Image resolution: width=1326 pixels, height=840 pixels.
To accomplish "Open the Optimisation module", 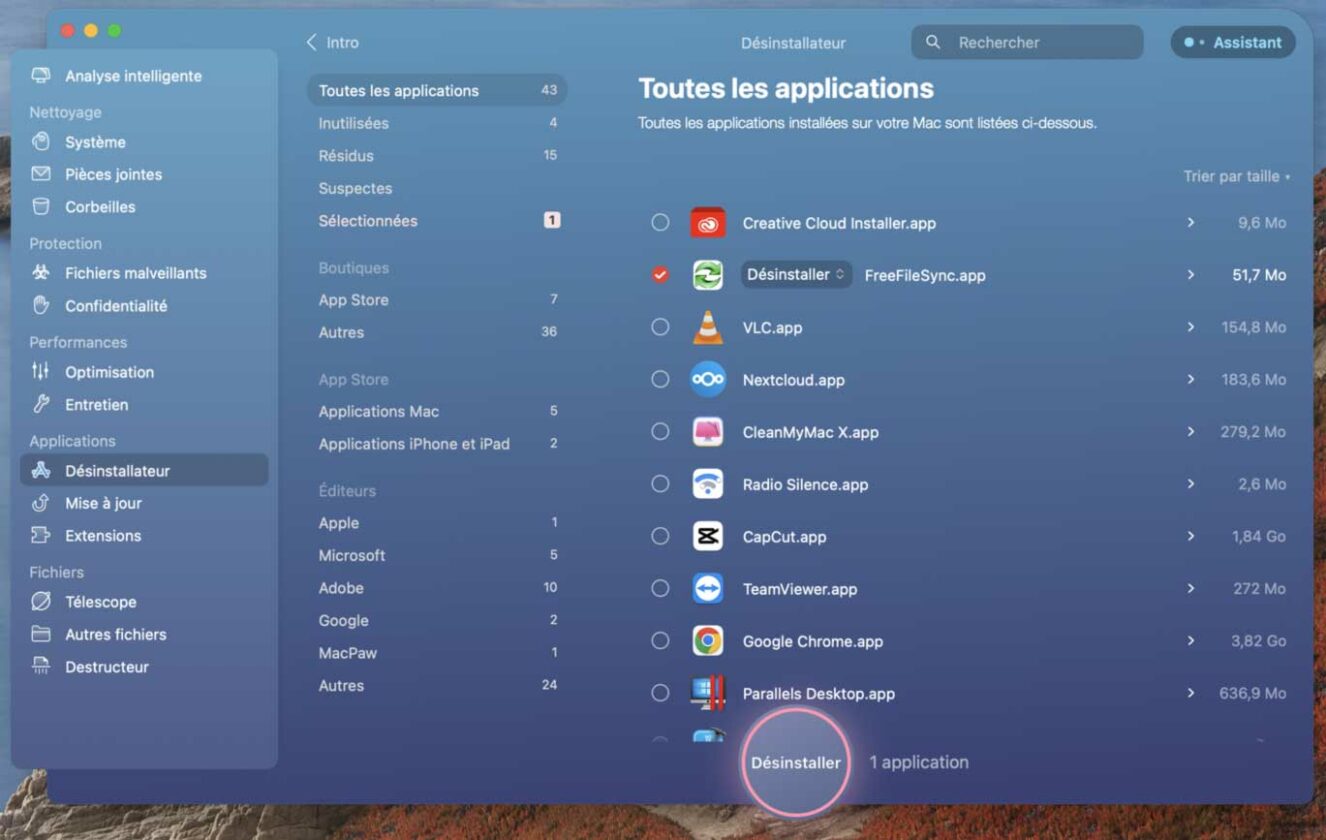I will click(108, 372).
